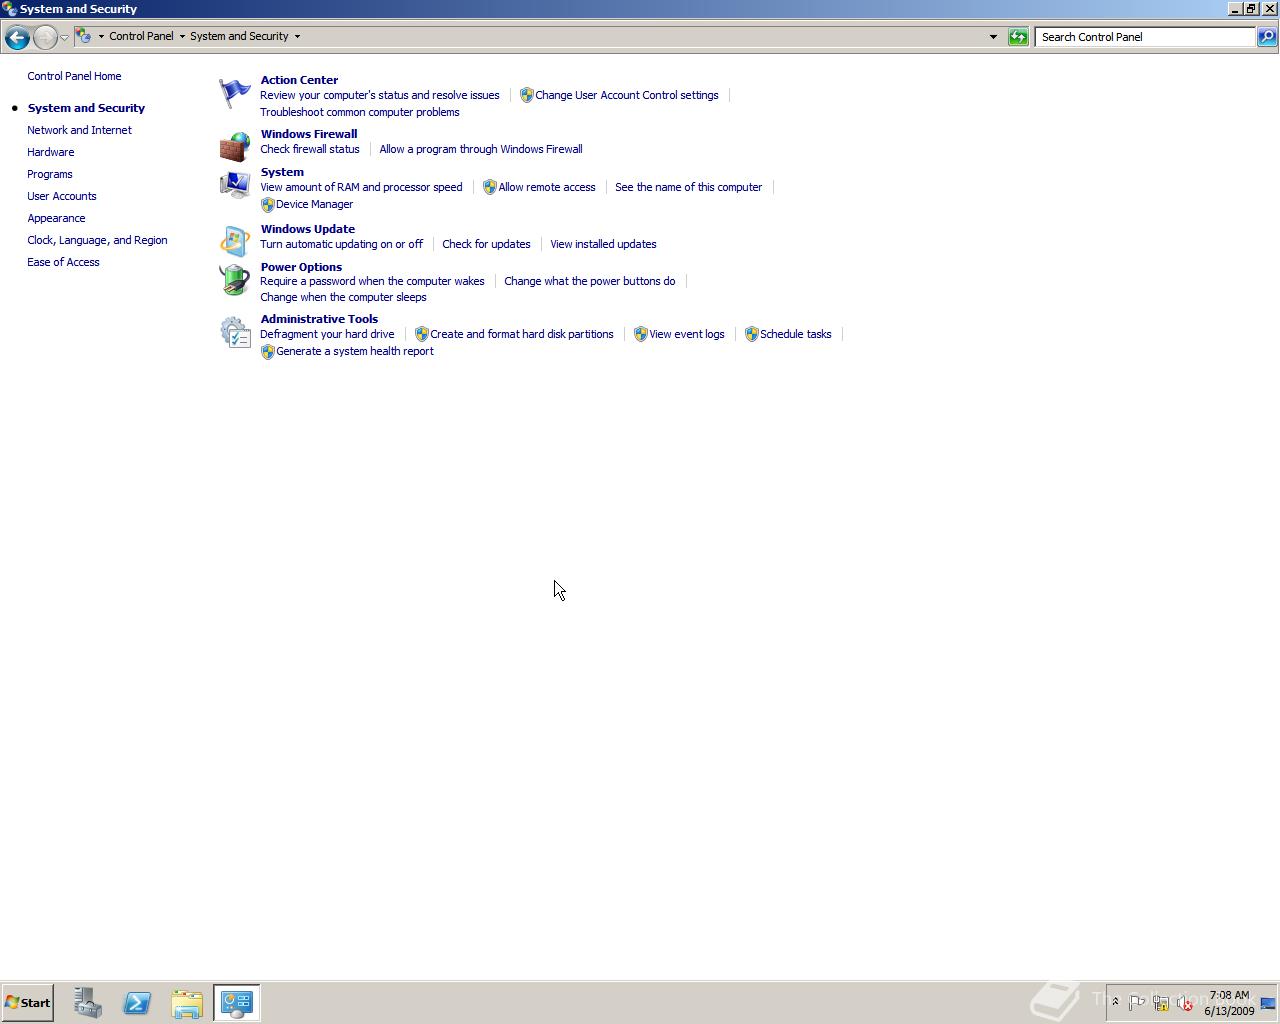Screen dimensions: 1280x1024
Task: Click View amount of RAM and processor speed
Action: pos(361,187)
